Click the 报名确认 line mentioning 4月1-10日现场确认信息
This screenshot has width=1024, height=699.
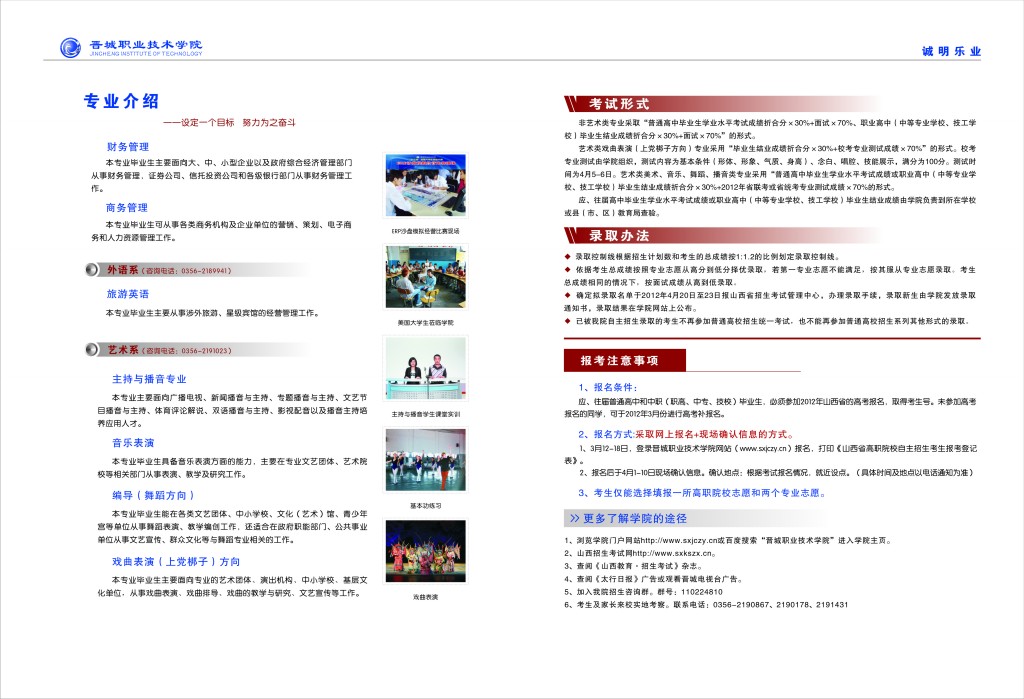[x=776, y=473]
